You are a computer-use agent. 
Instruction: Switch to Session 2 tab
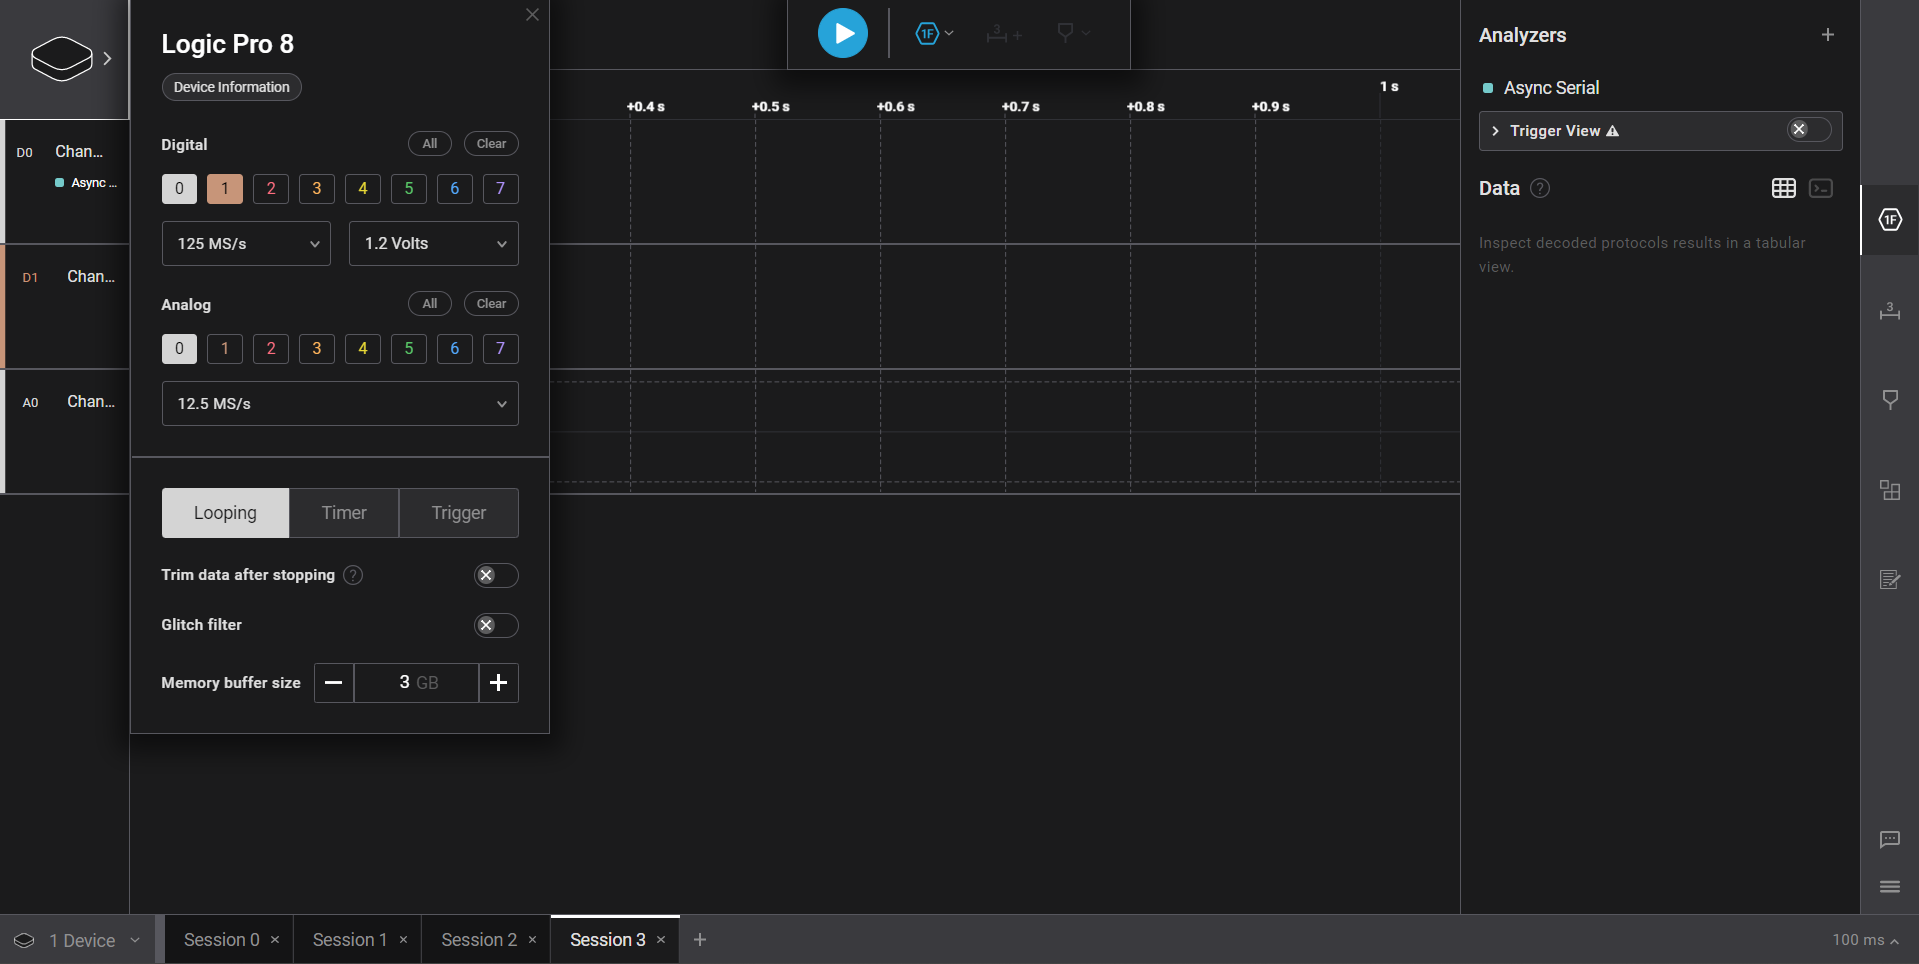pyautogui.click(x=479, y=940)
